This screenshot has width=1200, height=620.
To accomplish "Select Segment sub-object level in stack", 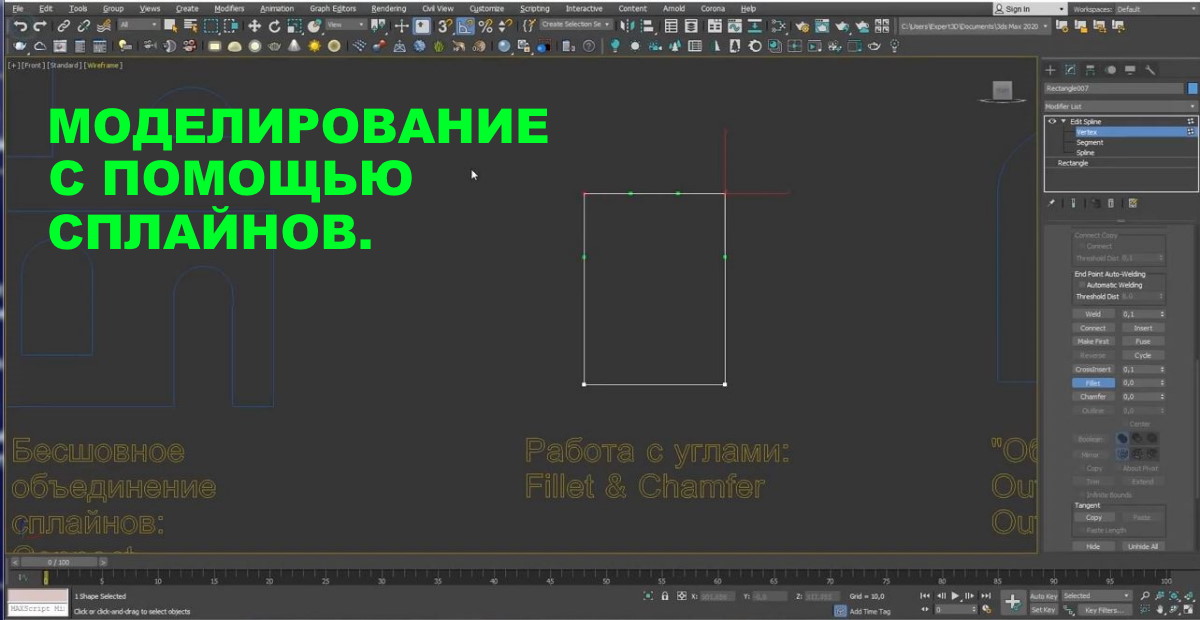I will point(1090,143).
